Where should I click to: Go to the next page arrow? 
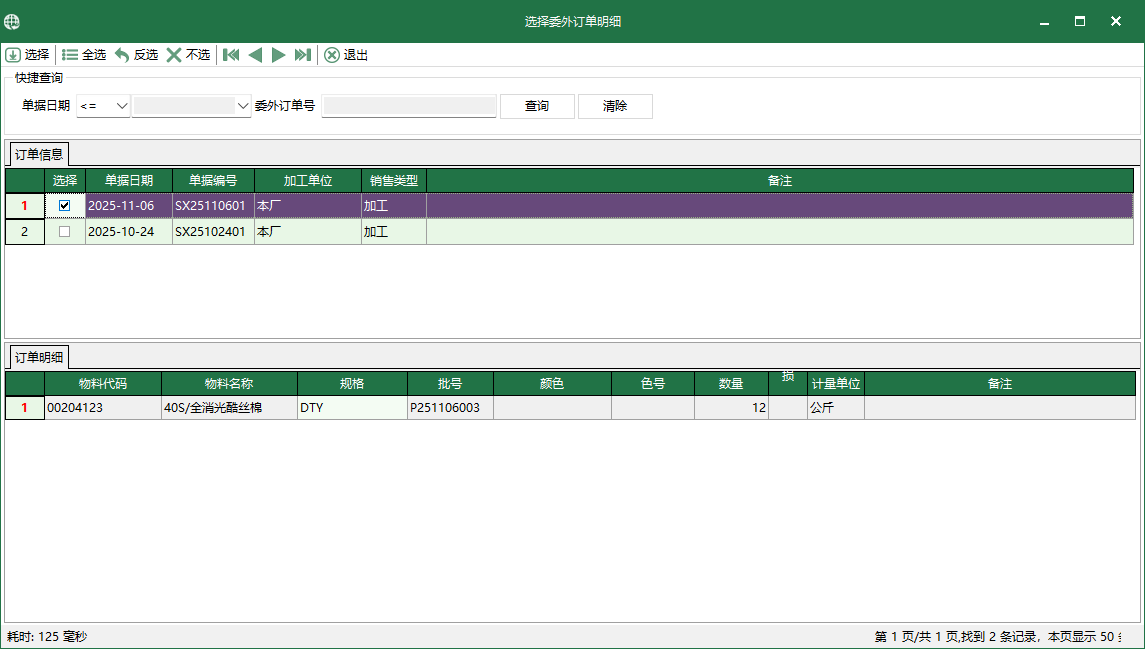tap(279, 55)
